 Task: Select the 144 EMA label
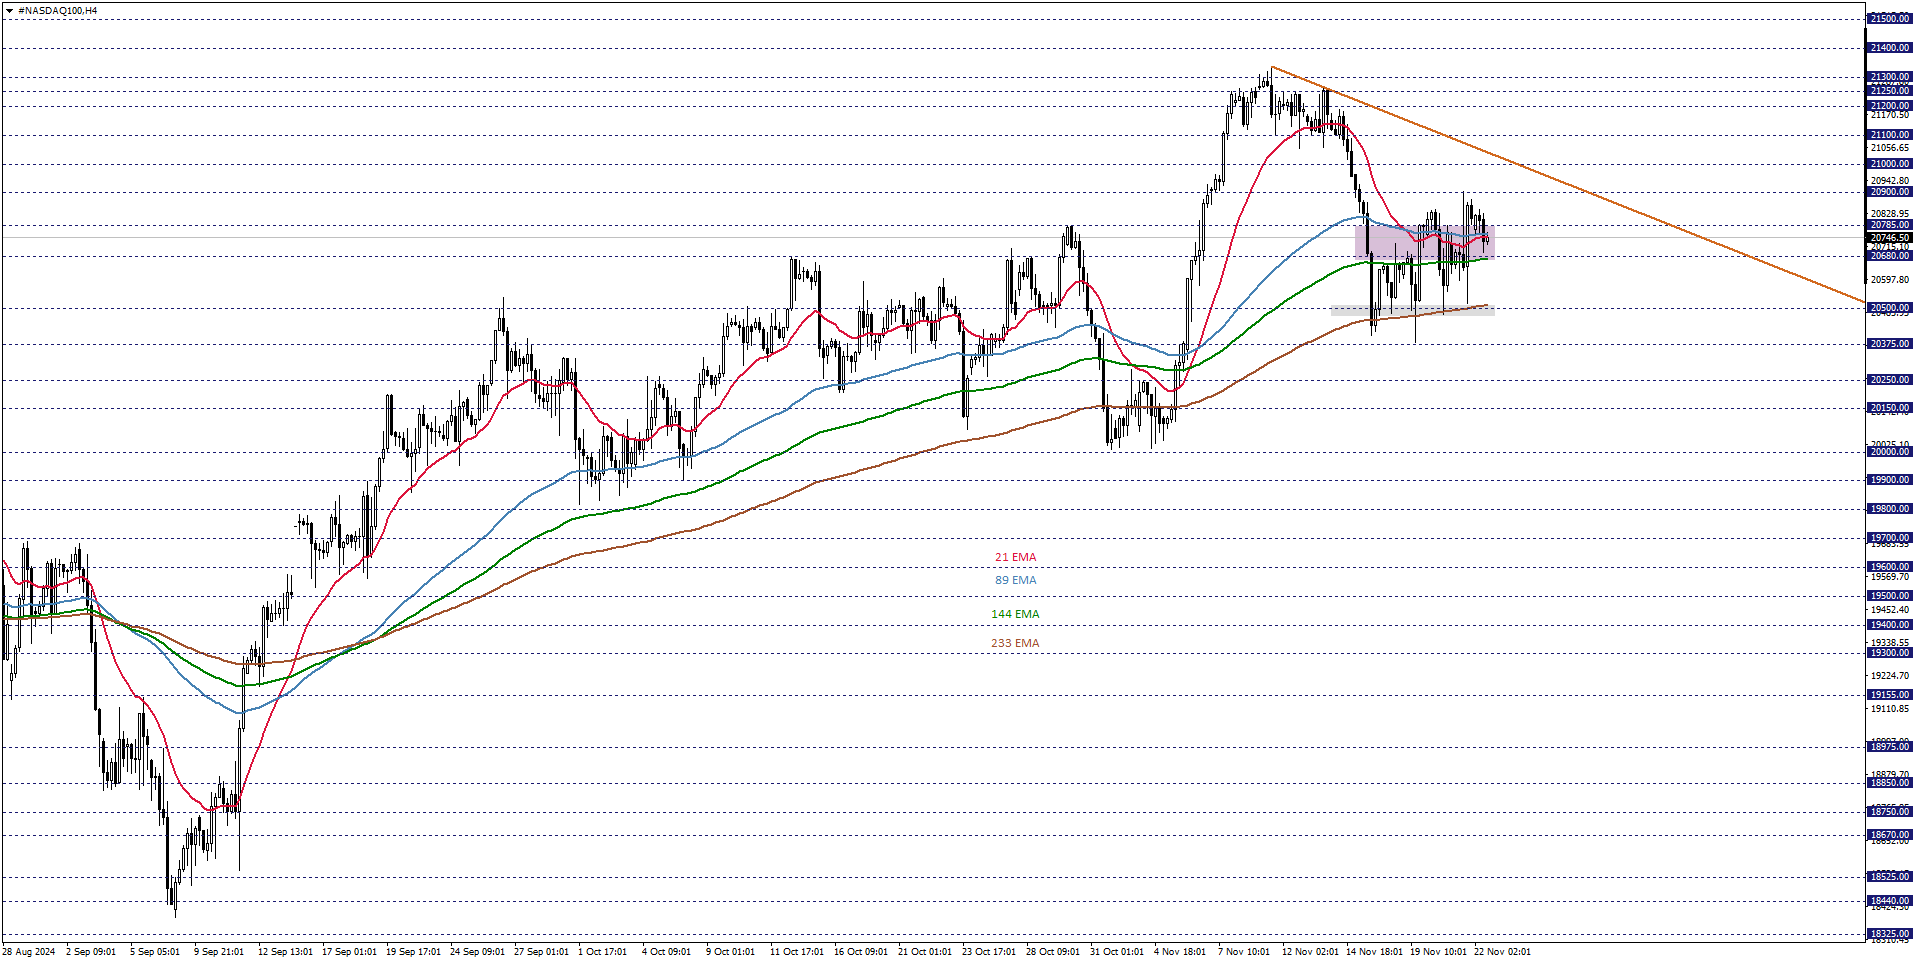[x=1015, y=614]
